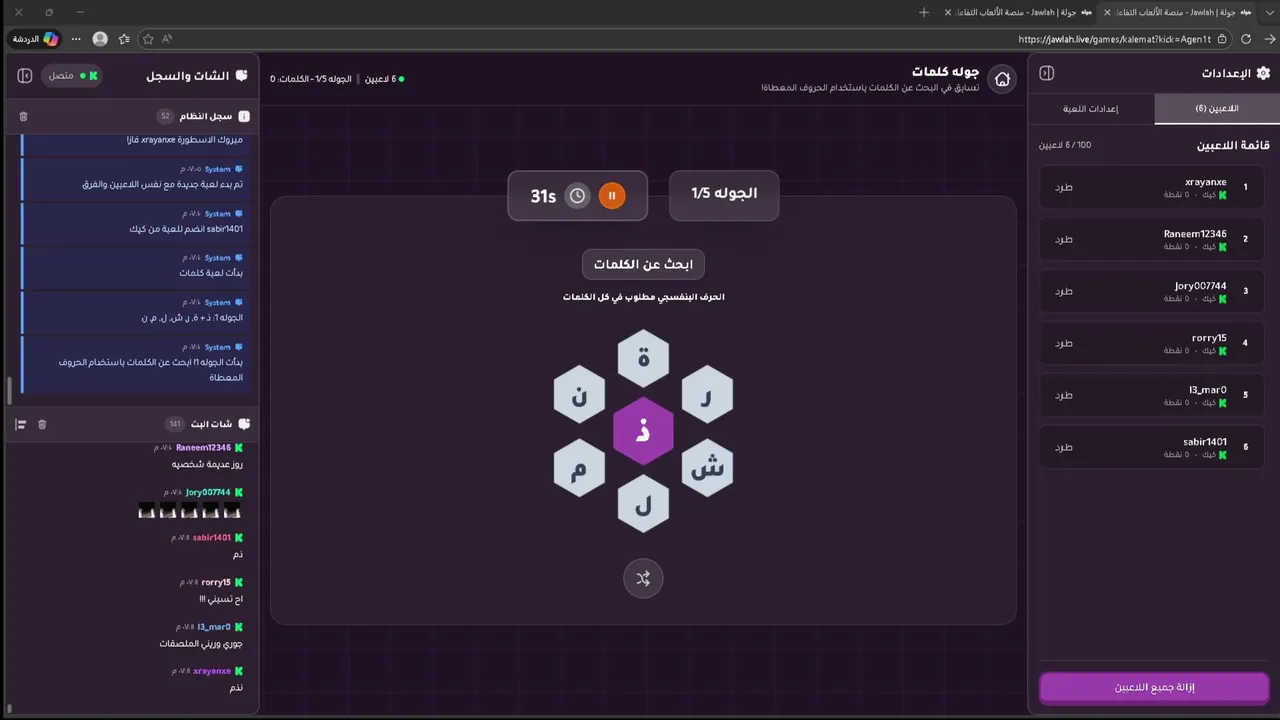
Task: Click the bubble icon beside شات البث
Action: (244, 424)
